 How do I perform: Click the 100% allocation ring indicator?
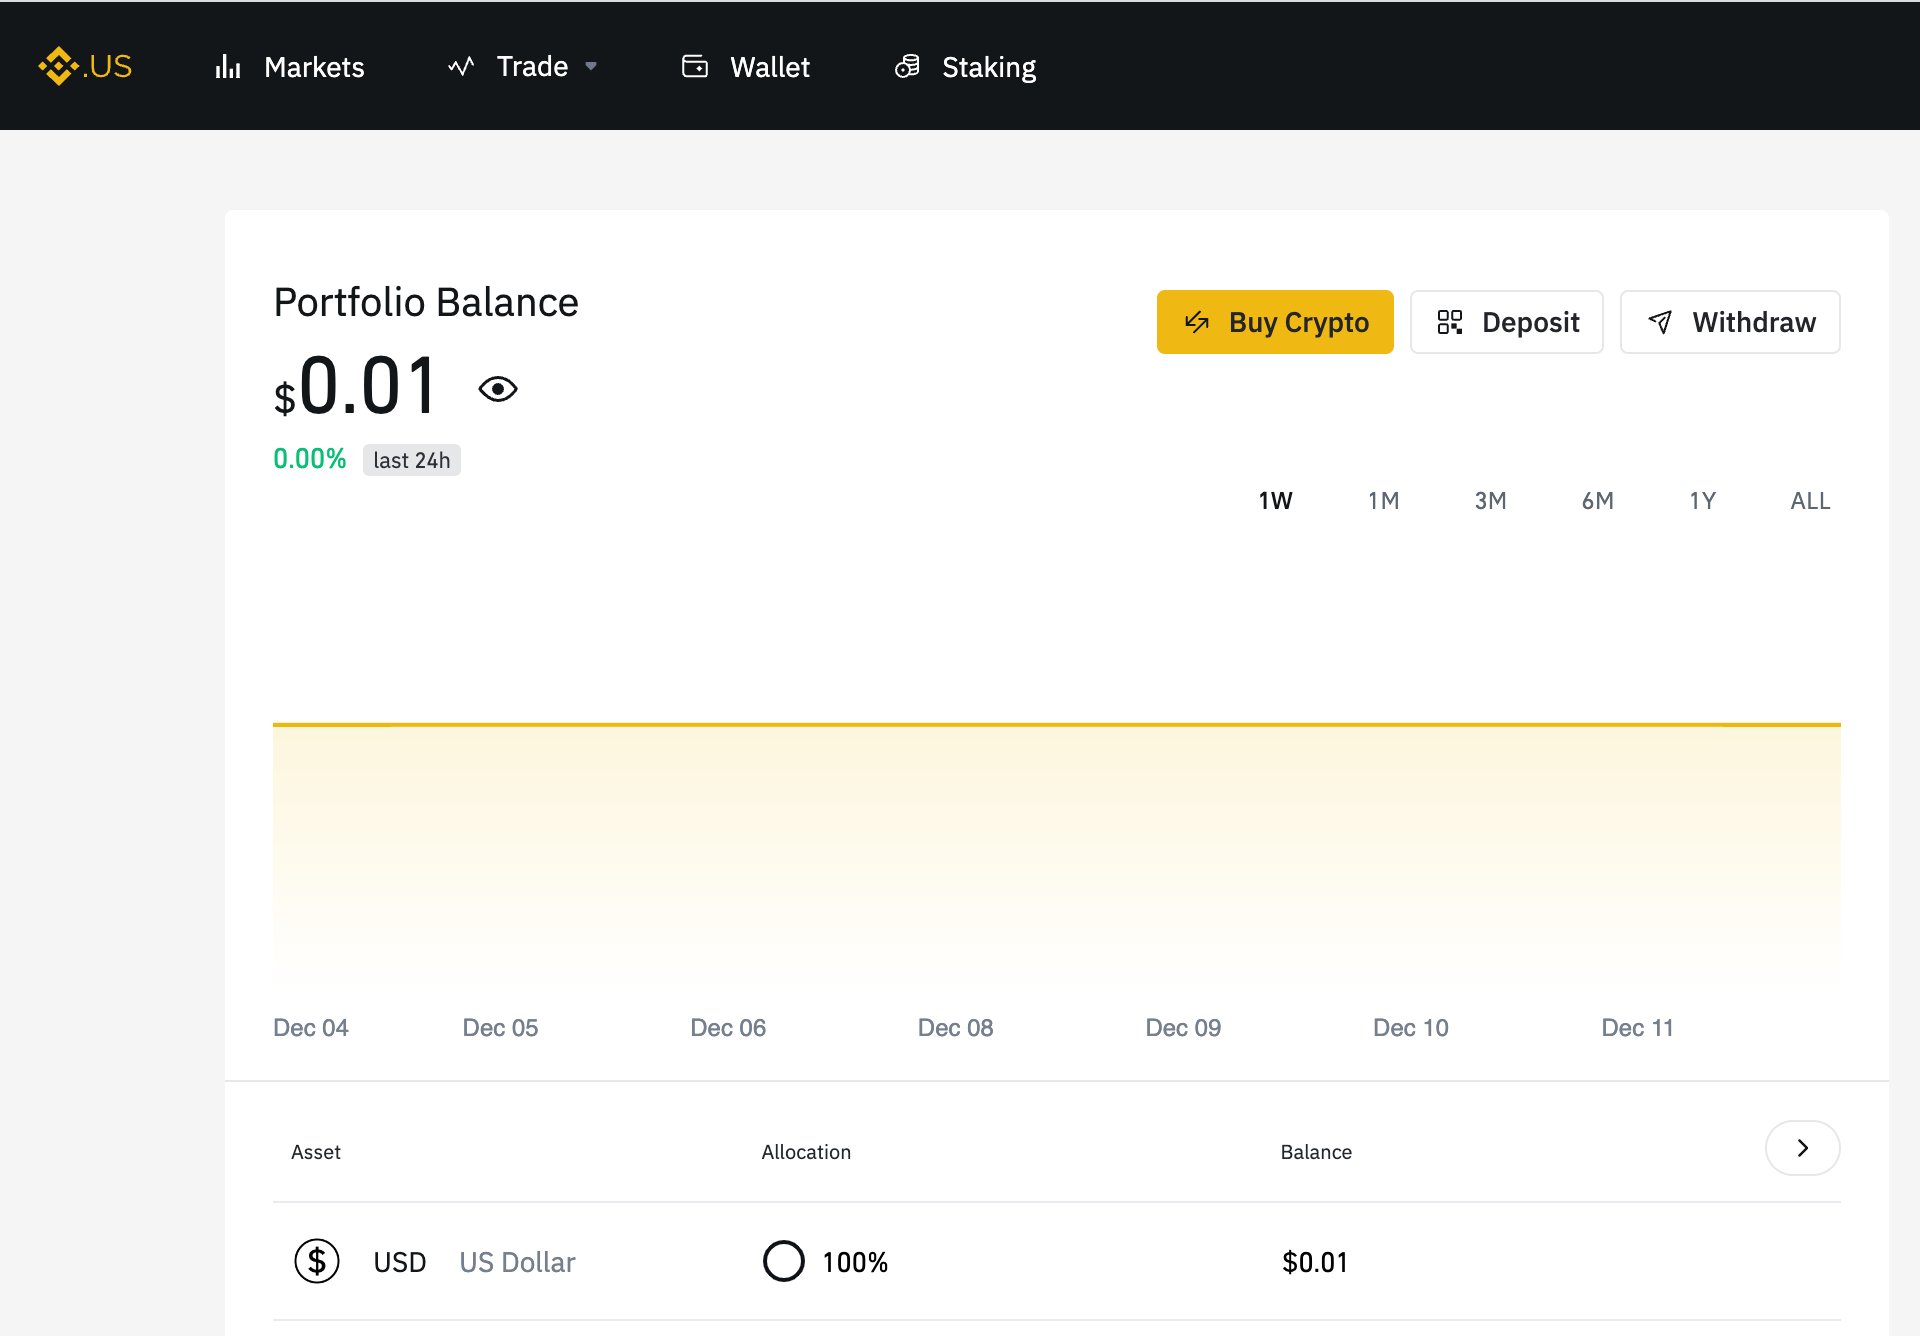point(784,1261)
